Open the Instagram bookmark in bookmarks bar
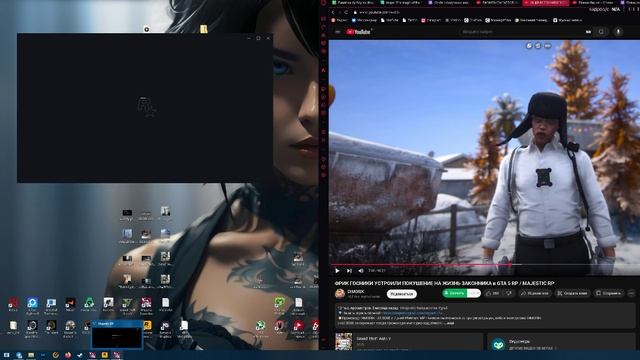 point(431,20)
